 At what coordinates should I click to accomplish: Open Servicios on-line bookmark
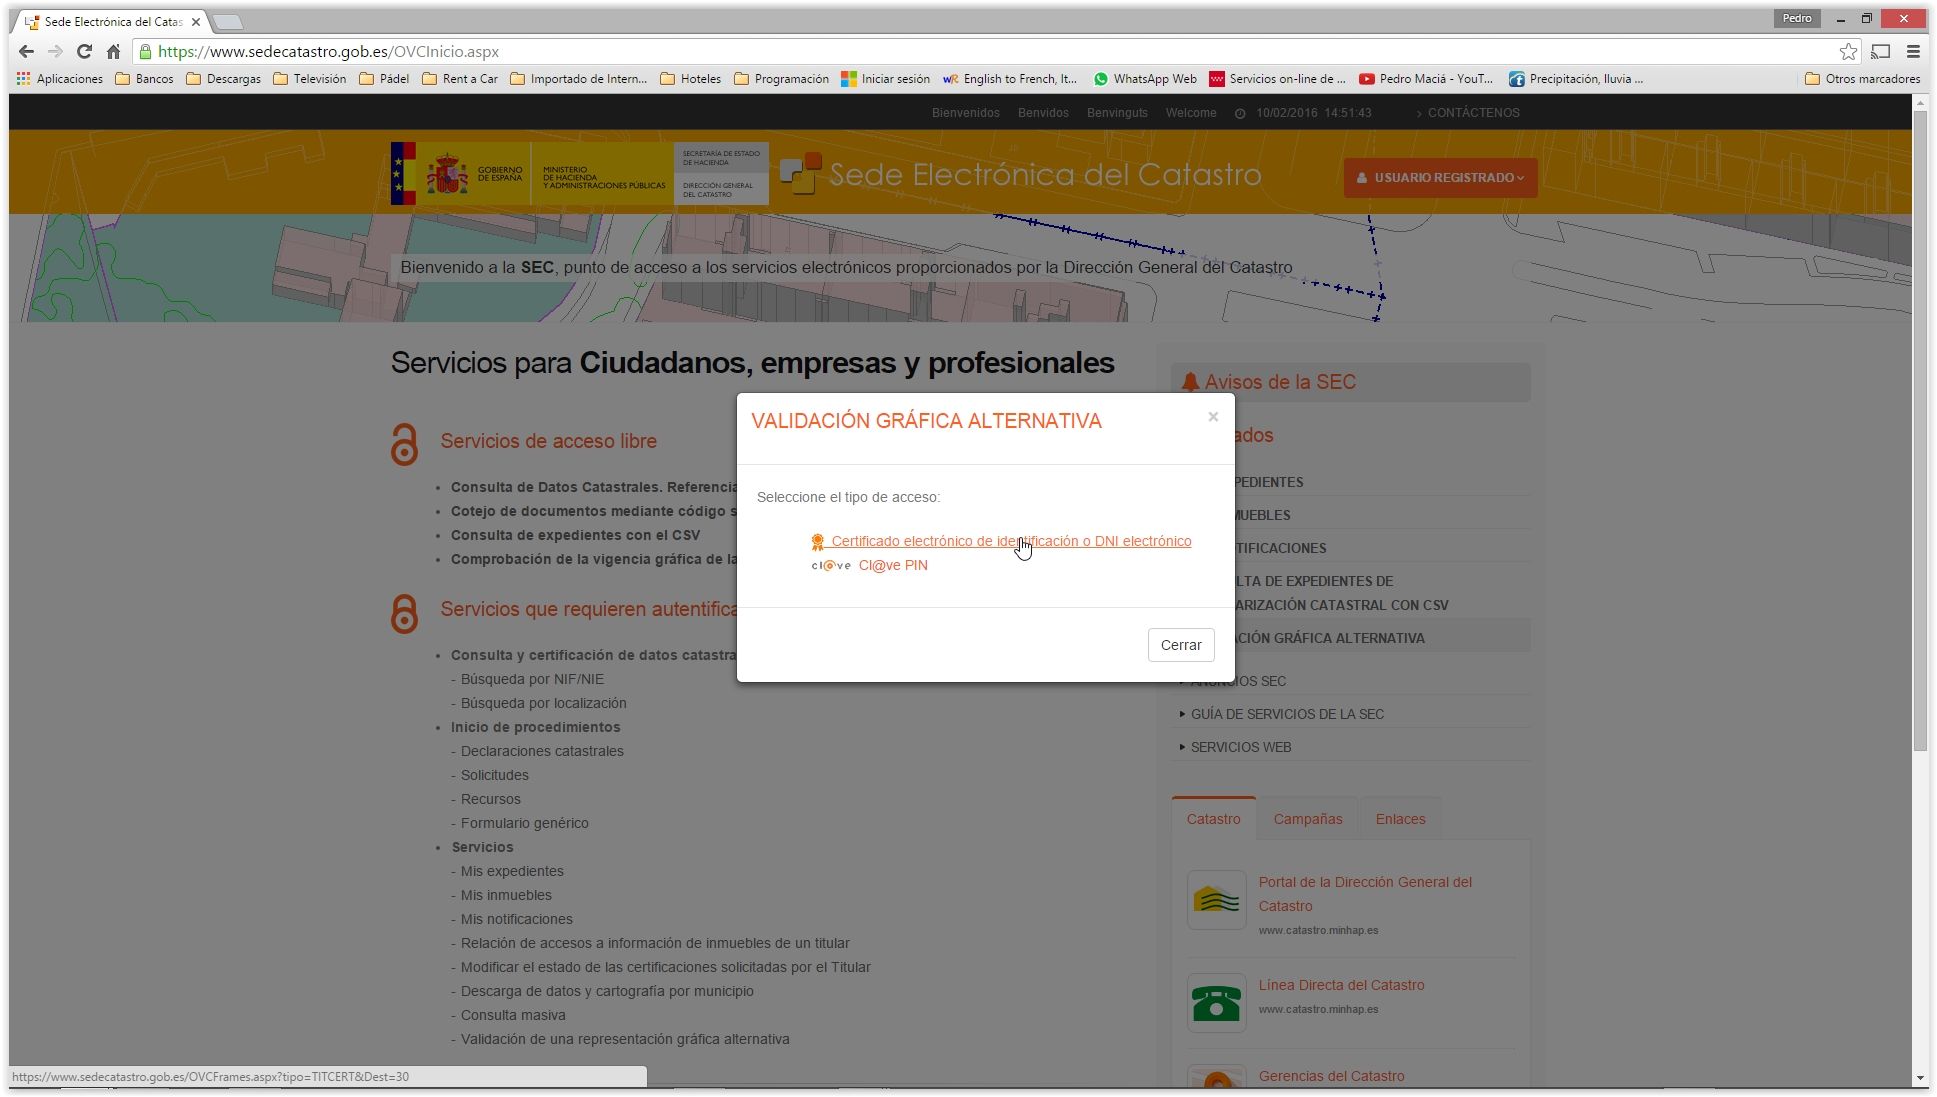[x=1277, y=79]
